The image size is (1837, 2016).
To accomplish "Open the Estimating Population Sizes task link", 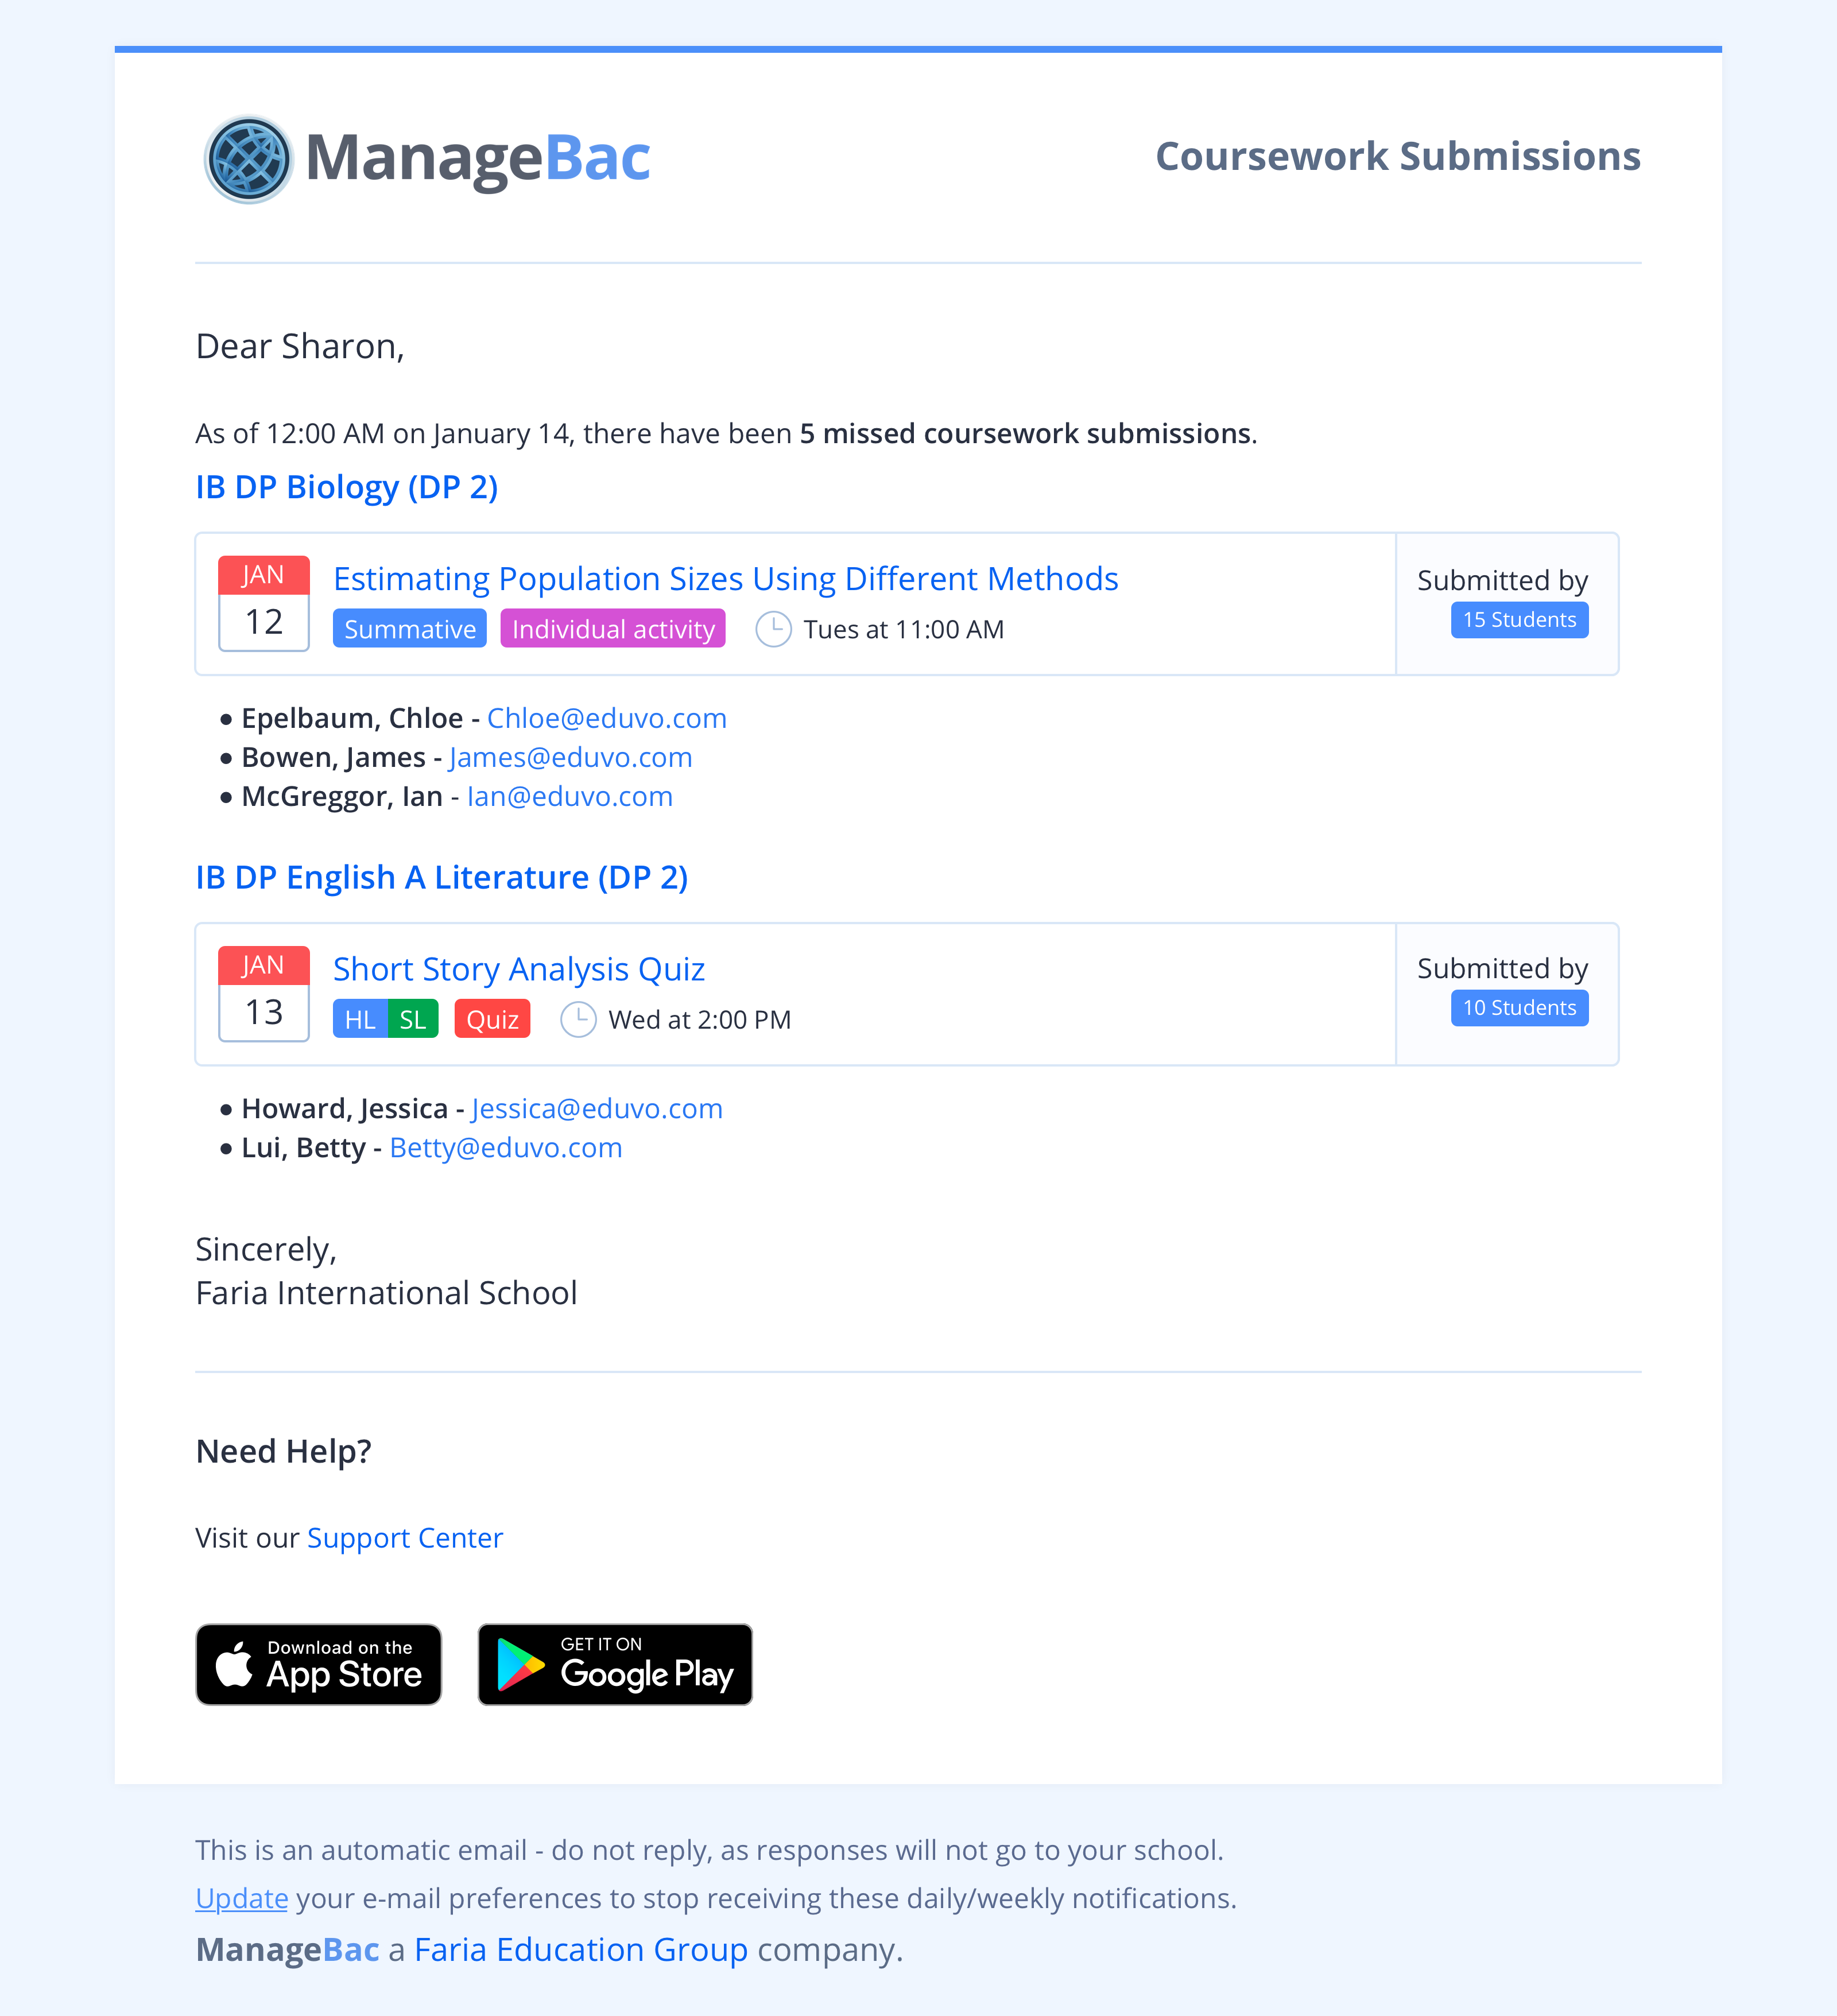I will click(726, 579).
